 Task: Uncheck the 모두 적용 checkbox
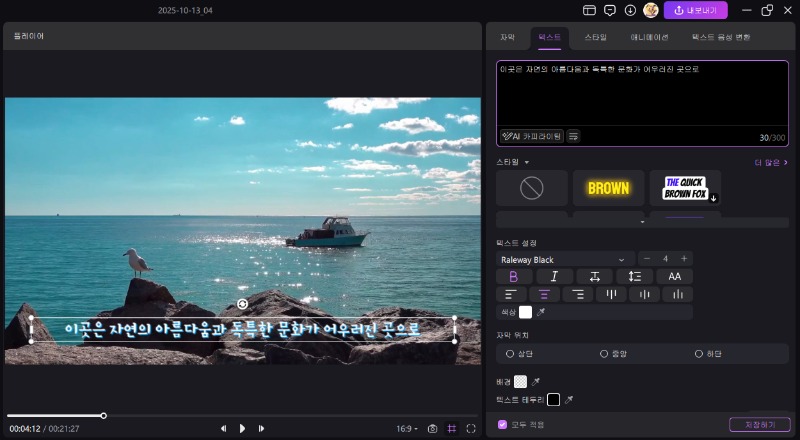pyautogui.click(x=503, y=424)
